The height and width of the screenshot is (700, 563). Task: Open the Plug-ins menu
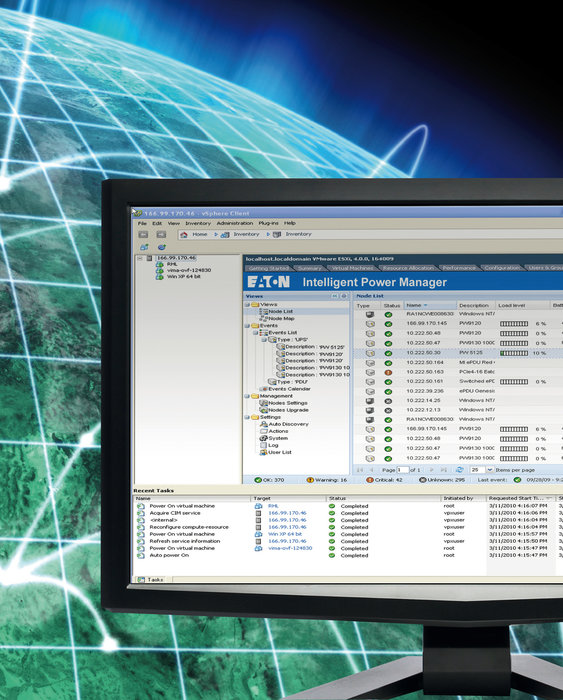[x=268, y=223]
